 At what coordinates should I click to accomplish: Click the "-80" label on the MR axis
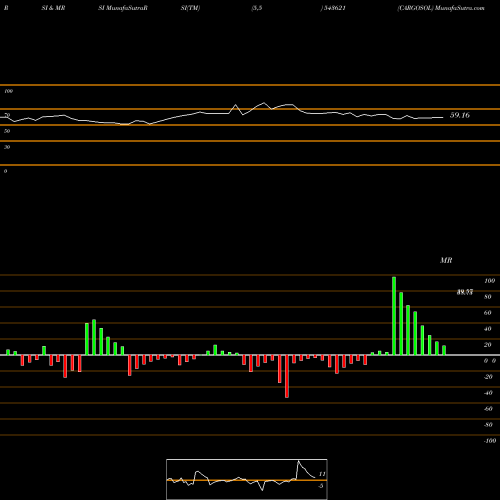pyautogui.click(x=488, y=425)
